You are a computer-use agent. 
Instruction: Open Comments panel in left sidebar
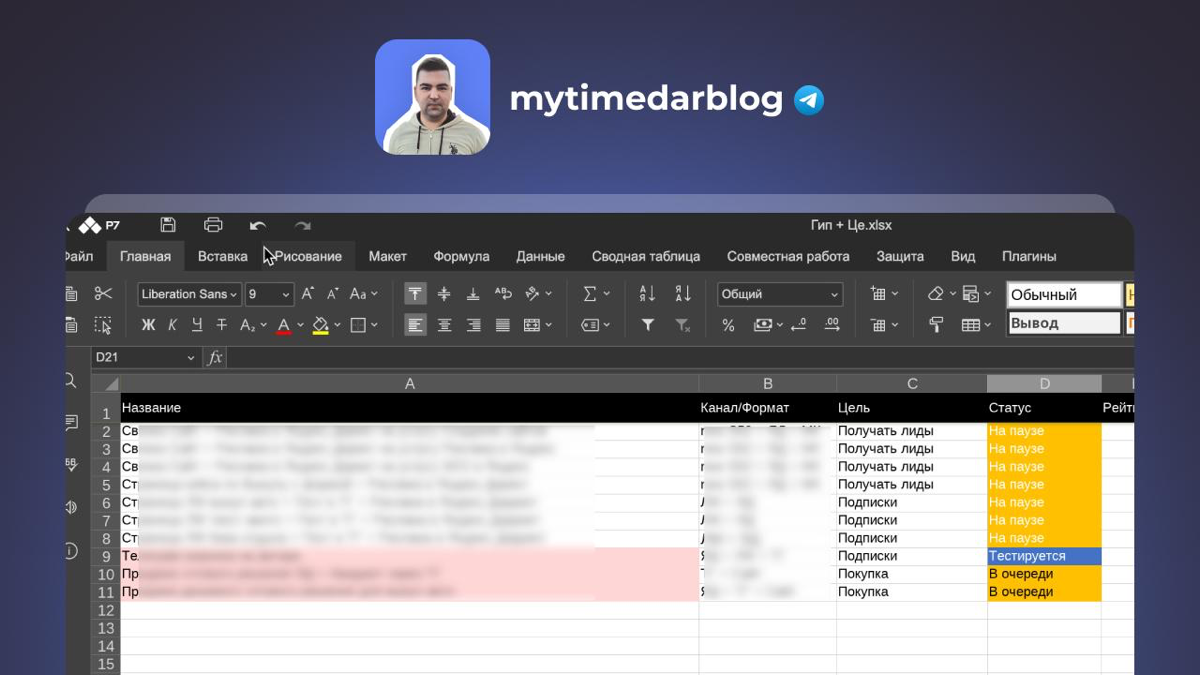point(71,423)
